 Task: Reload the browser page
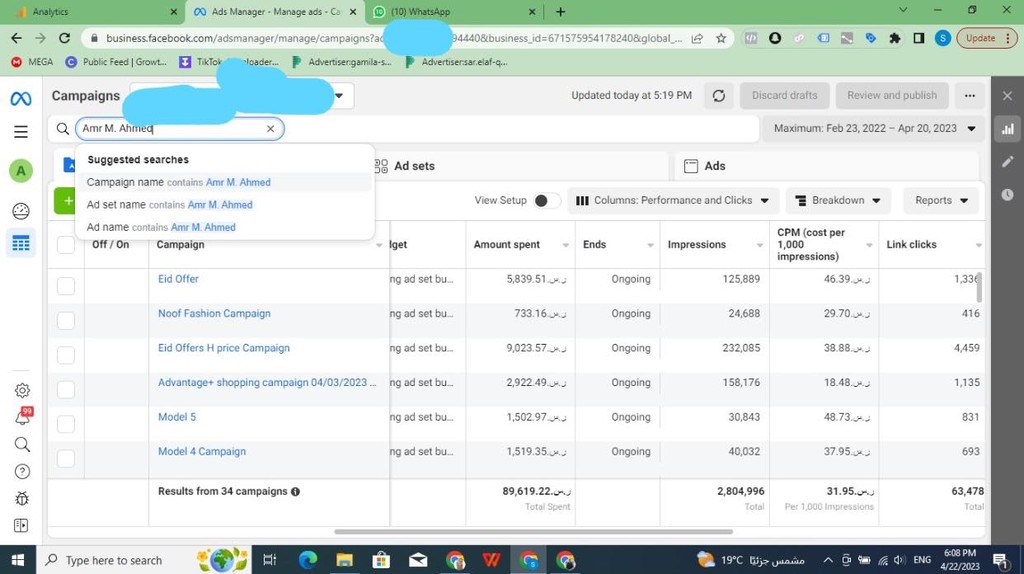click(64, 38)
